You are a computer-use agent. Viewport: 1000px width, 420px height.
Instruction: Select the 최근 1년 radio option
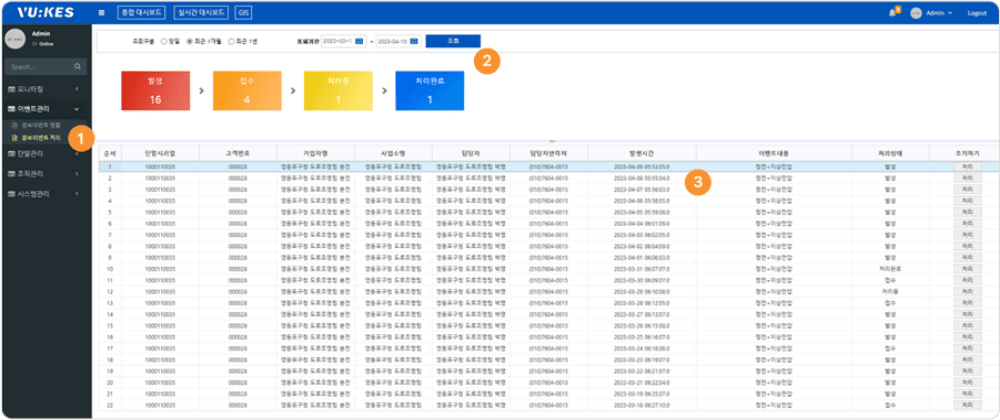(x=232, y=41)
